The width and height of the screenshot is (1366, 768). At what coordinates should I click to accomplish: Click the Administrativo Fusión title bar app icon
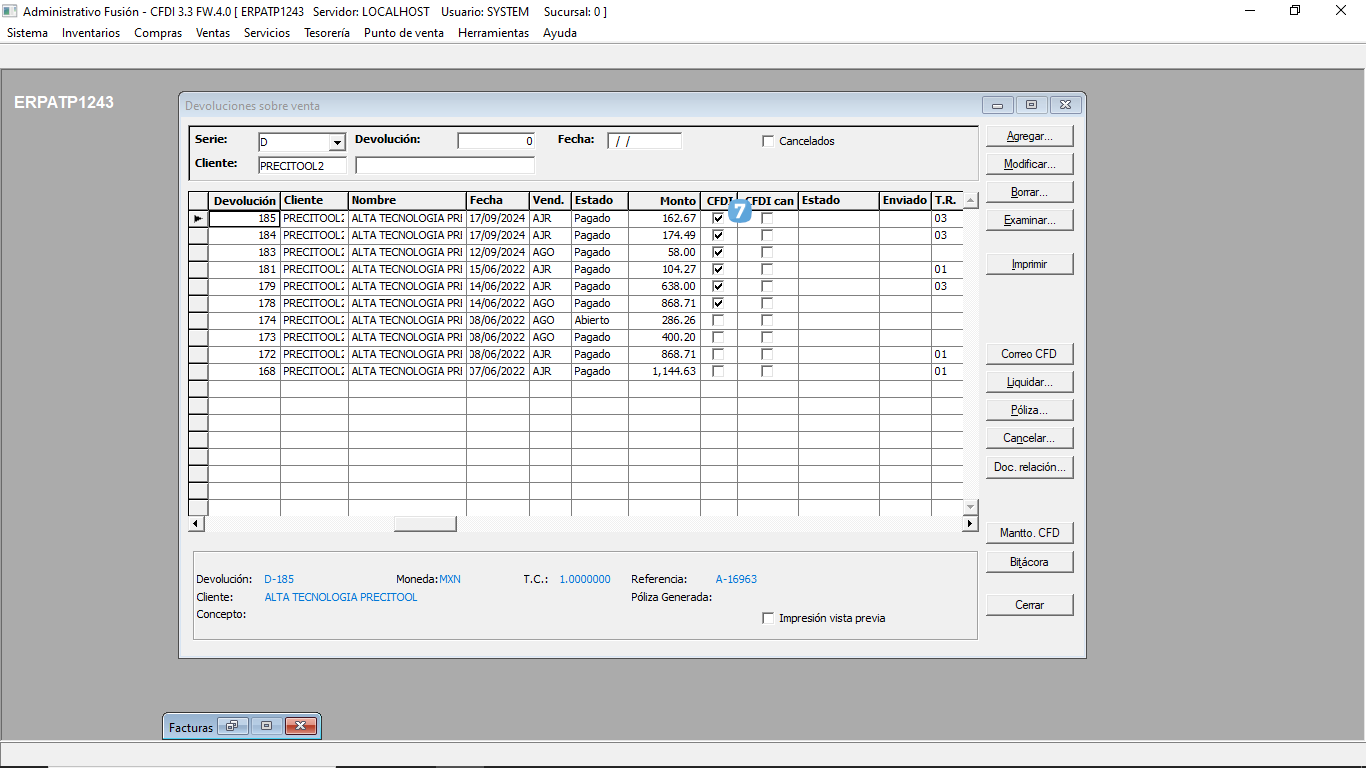point(10,11)
